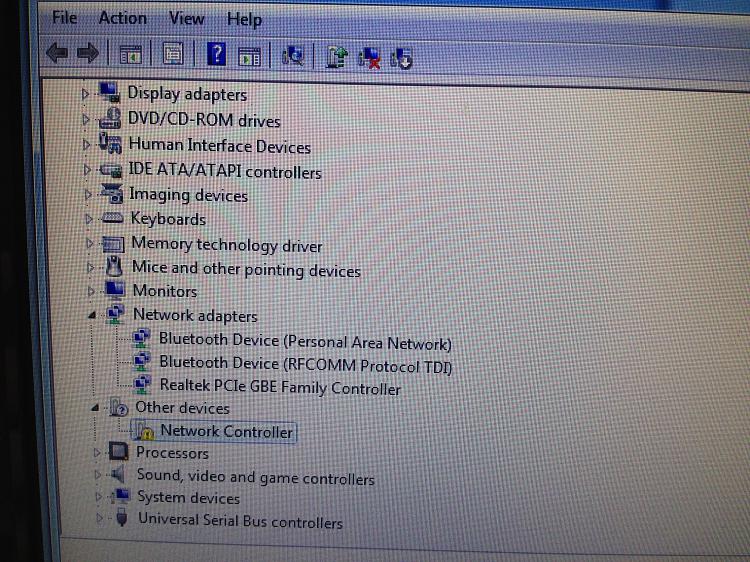Expand Sound, video and game controllers node
Screen dimensions: 750x562
click(x=98, y=474)
